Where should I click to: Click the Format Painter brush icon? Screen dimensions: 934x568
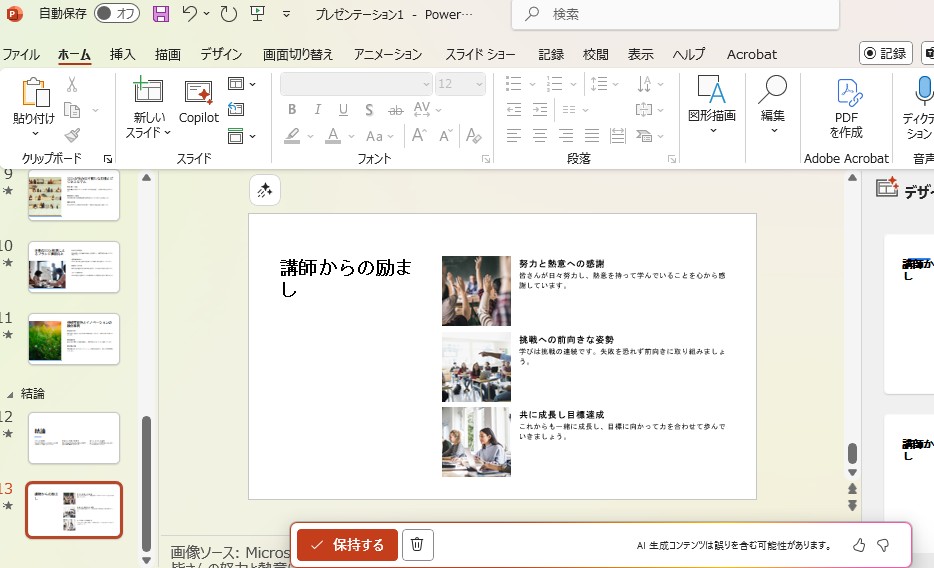[x=72, y=135]
